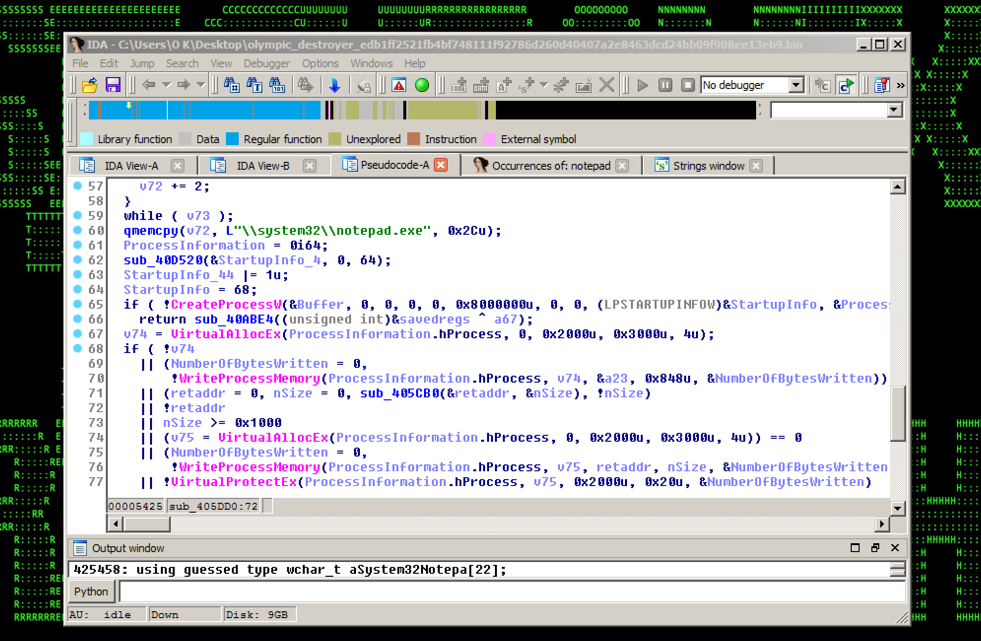Click the green circle toolbar icon
Image resolution: width=981 pixels, height=641 pixels.
422,86
